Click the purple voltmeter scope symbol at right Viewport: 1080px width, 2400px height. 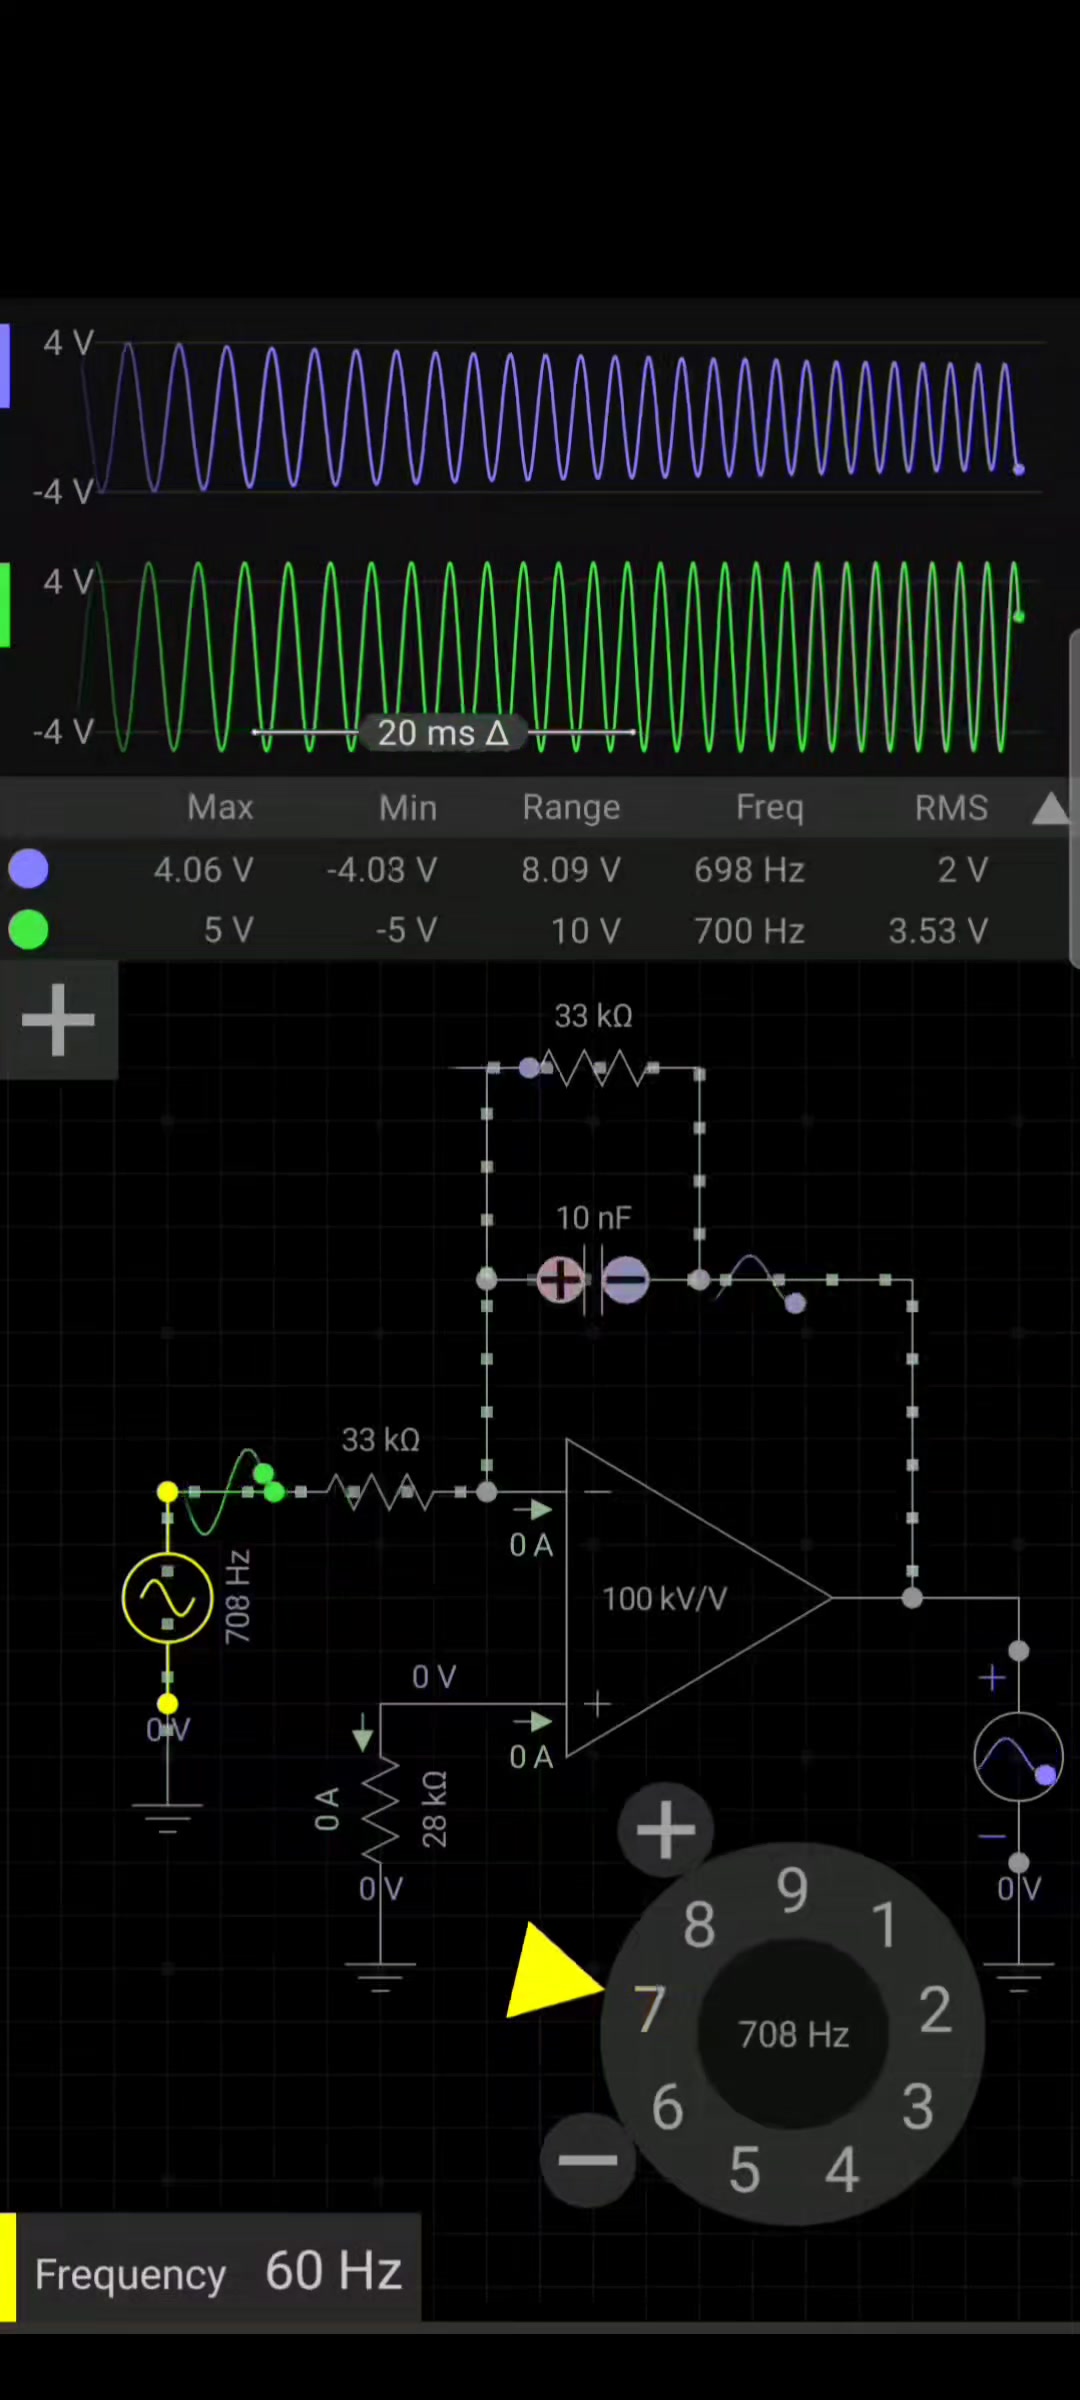[1018, 1756]
